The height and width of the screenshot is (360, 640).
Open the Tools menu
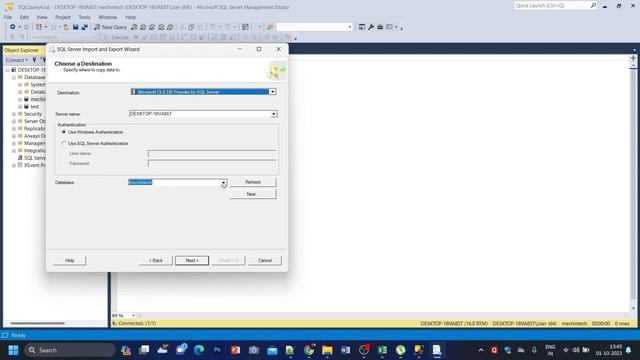84,17
